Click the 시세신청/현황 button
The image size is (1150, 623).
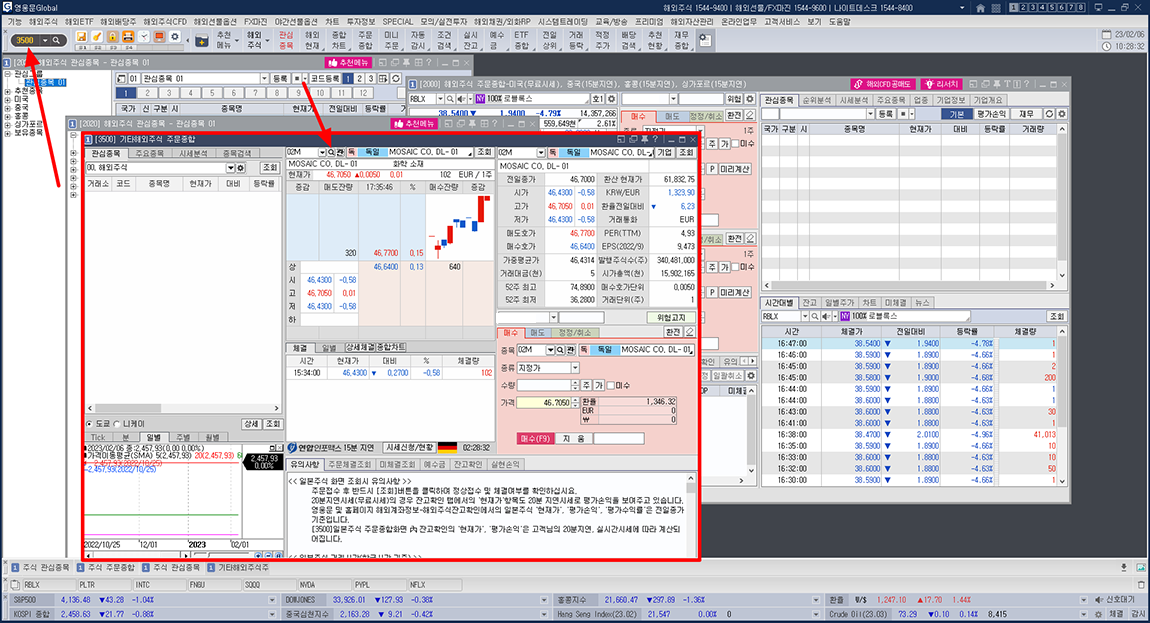[x=409, y=447]
